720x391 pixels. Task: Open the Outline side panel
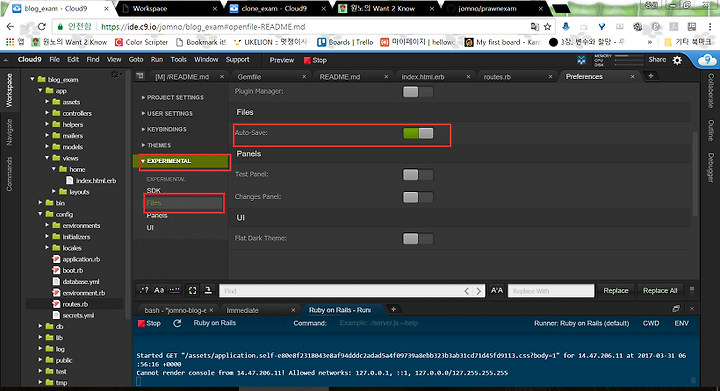[710, 130]
